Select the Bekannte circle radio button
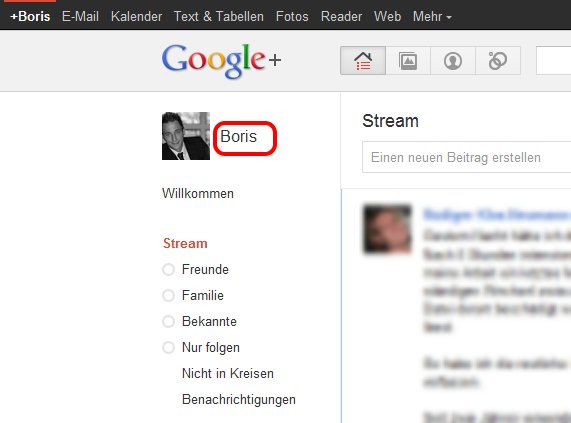The height and width of the screenshot is (423, 571). coord(168,322)
